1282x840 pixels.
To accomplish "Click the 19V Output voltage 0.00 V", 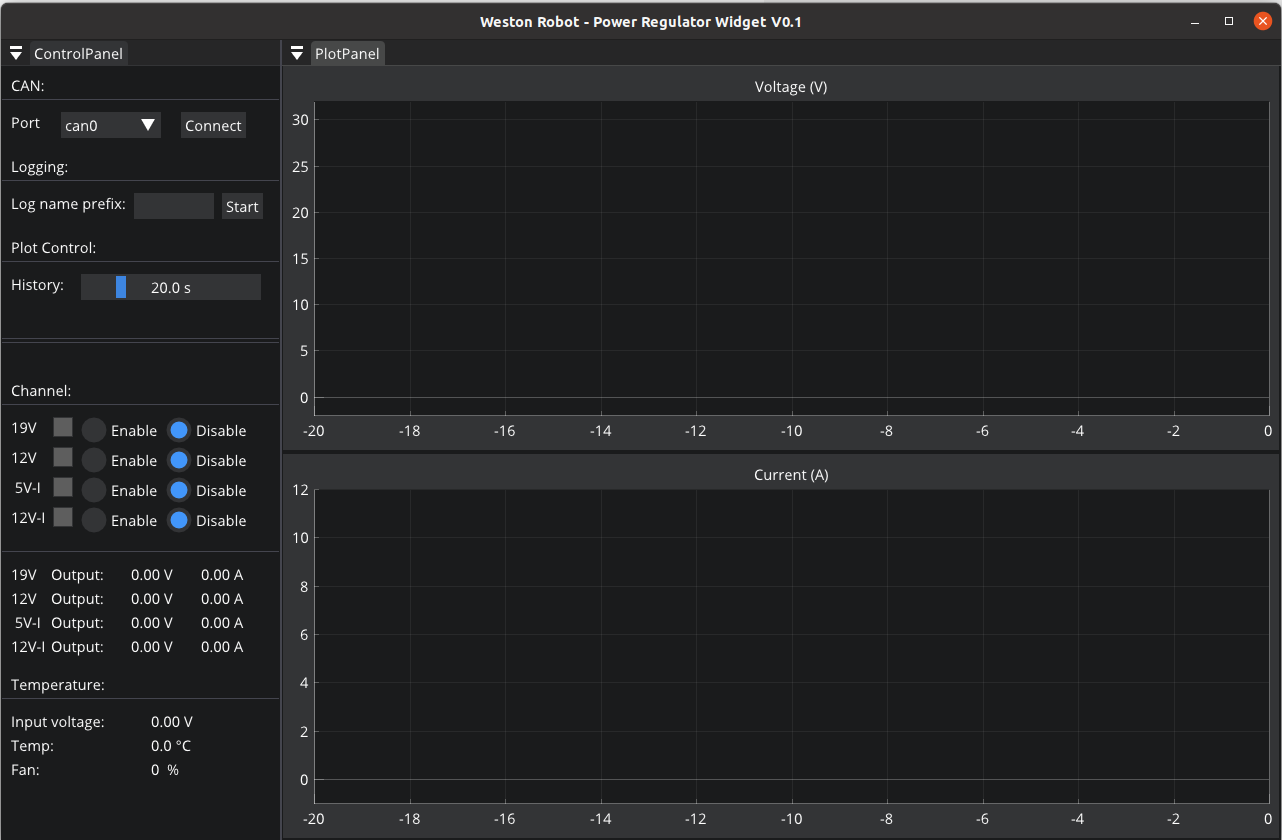I will click(x=152, y=575).
